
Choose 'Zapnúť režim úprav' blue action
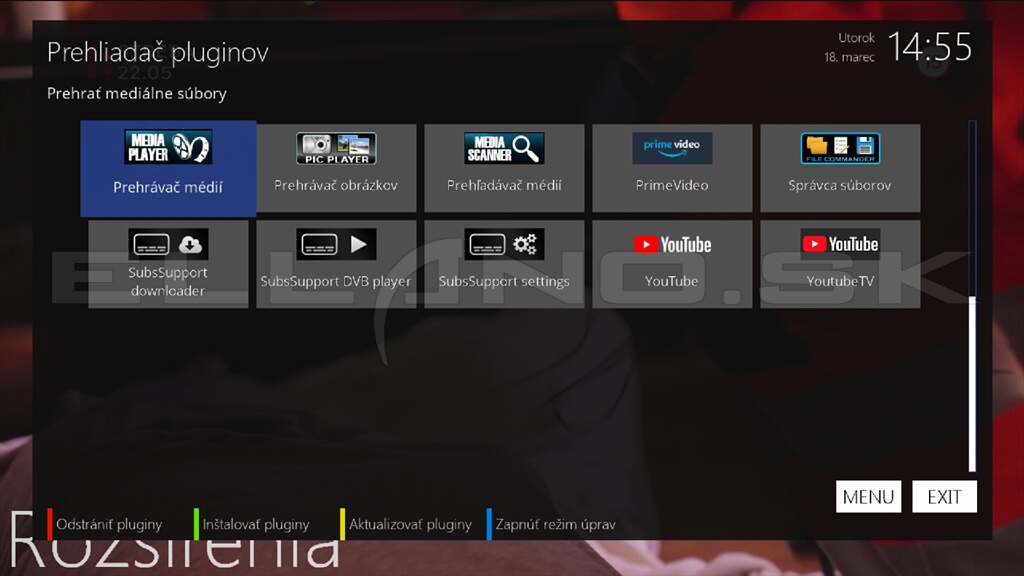pos(556,524)
